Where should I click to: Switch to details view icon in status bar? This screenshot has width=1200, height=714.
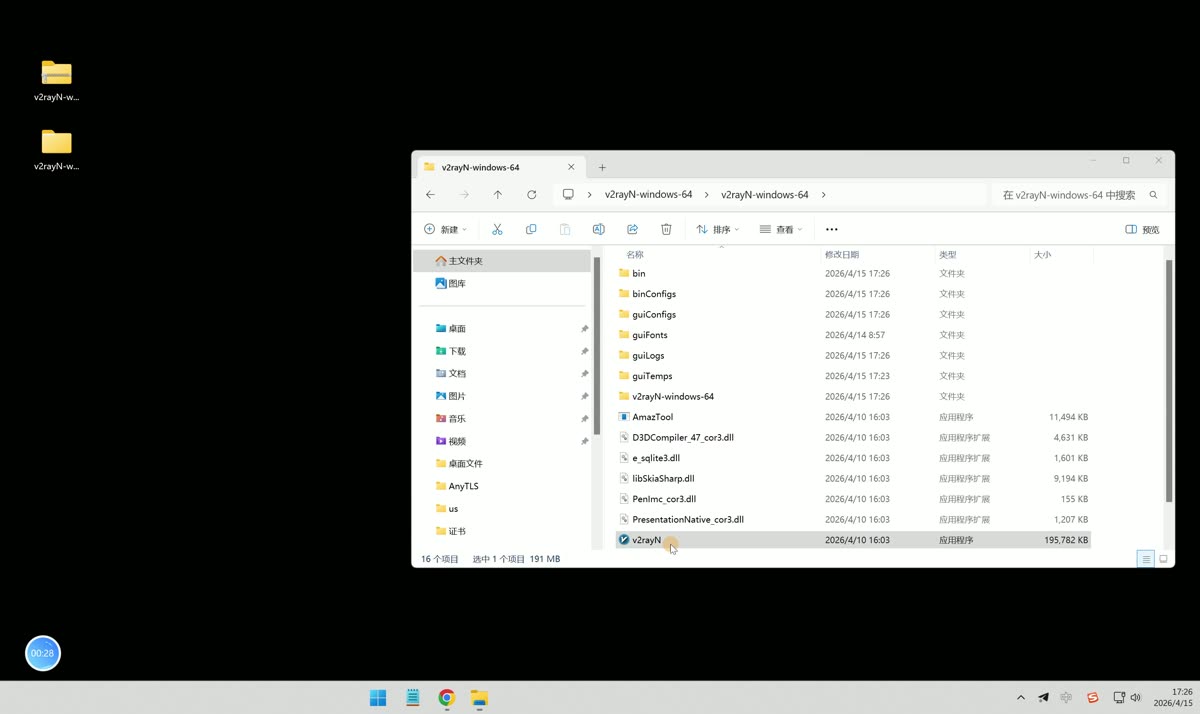1146,559
